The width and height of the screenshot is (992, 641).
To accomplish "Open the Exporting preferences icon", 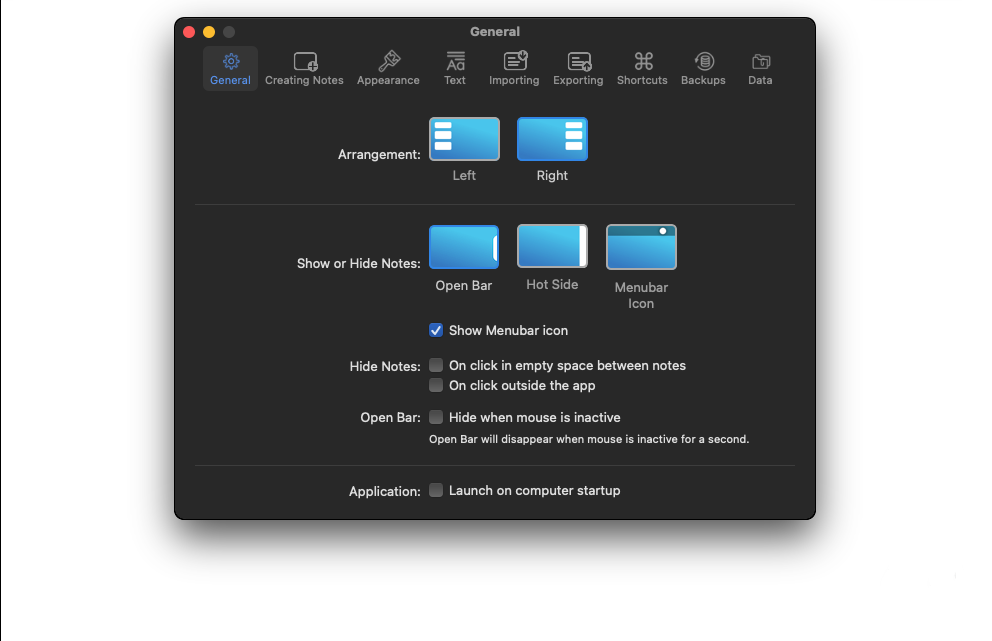I will (578, 62).
